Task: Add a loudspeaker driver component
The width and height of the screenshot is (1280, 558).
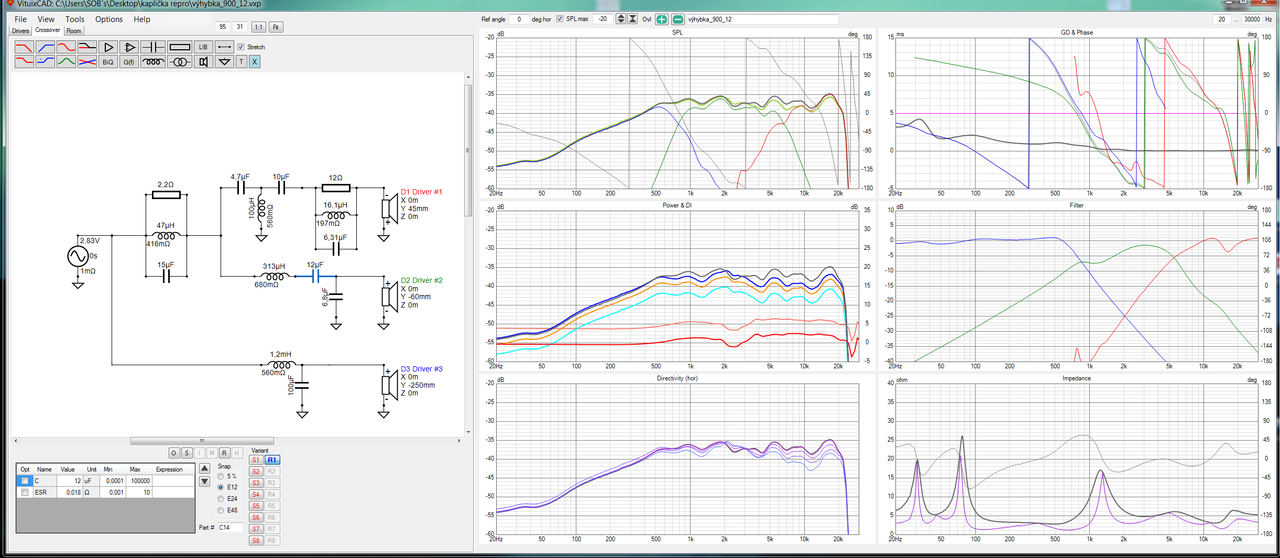Action: pyautogui.click(x=203, y=62)
